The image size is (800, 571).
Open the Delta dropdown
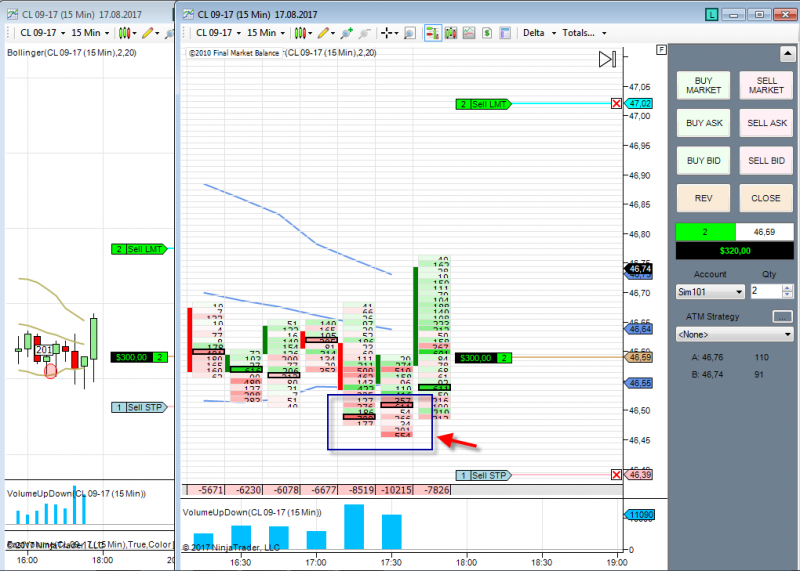[x=539, y=33]
